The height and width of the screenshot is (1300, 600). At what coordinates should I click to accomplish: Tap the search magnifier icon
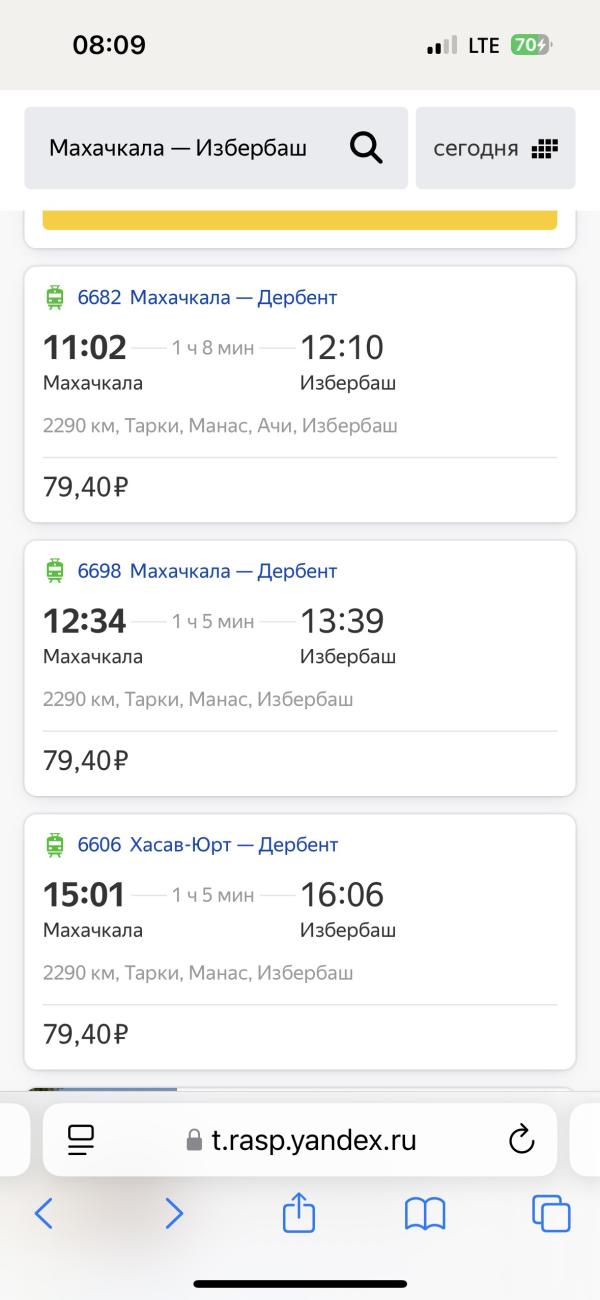pyautogui.click(x=366, y=149)
